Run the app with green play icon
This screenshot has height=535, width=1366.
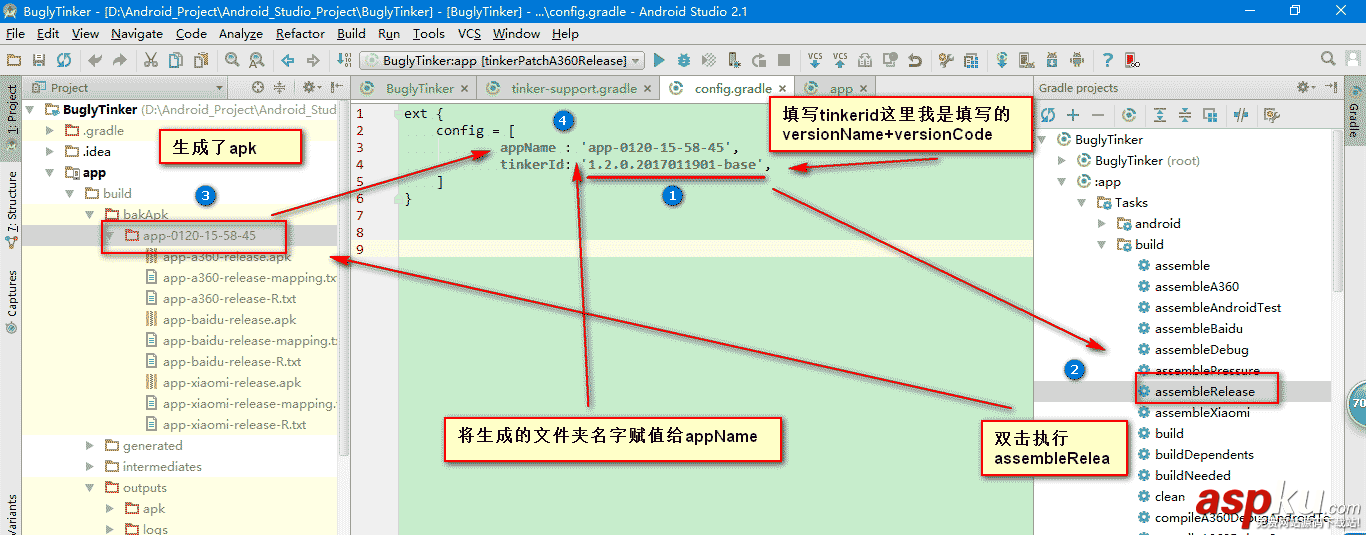(x=659, y=61)
